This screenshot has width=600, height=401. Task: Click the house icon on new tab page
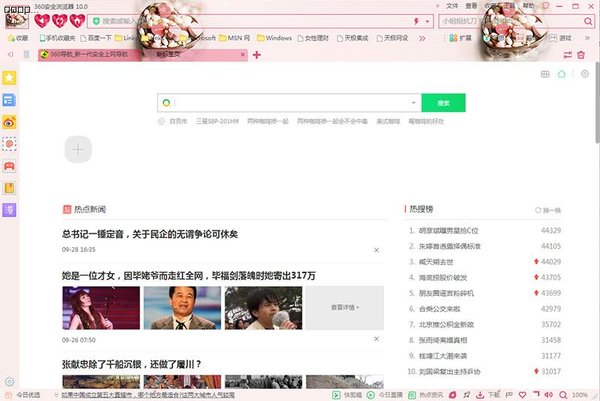pos(561,74)
